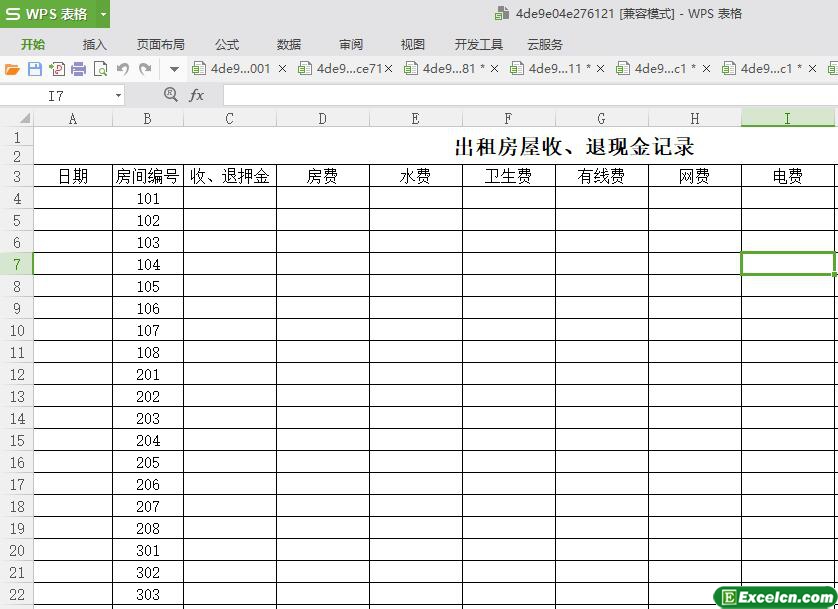This screenshot has width=838, height=609.
Task: Click room number cell 204
Action: click(x=148, y=440)
